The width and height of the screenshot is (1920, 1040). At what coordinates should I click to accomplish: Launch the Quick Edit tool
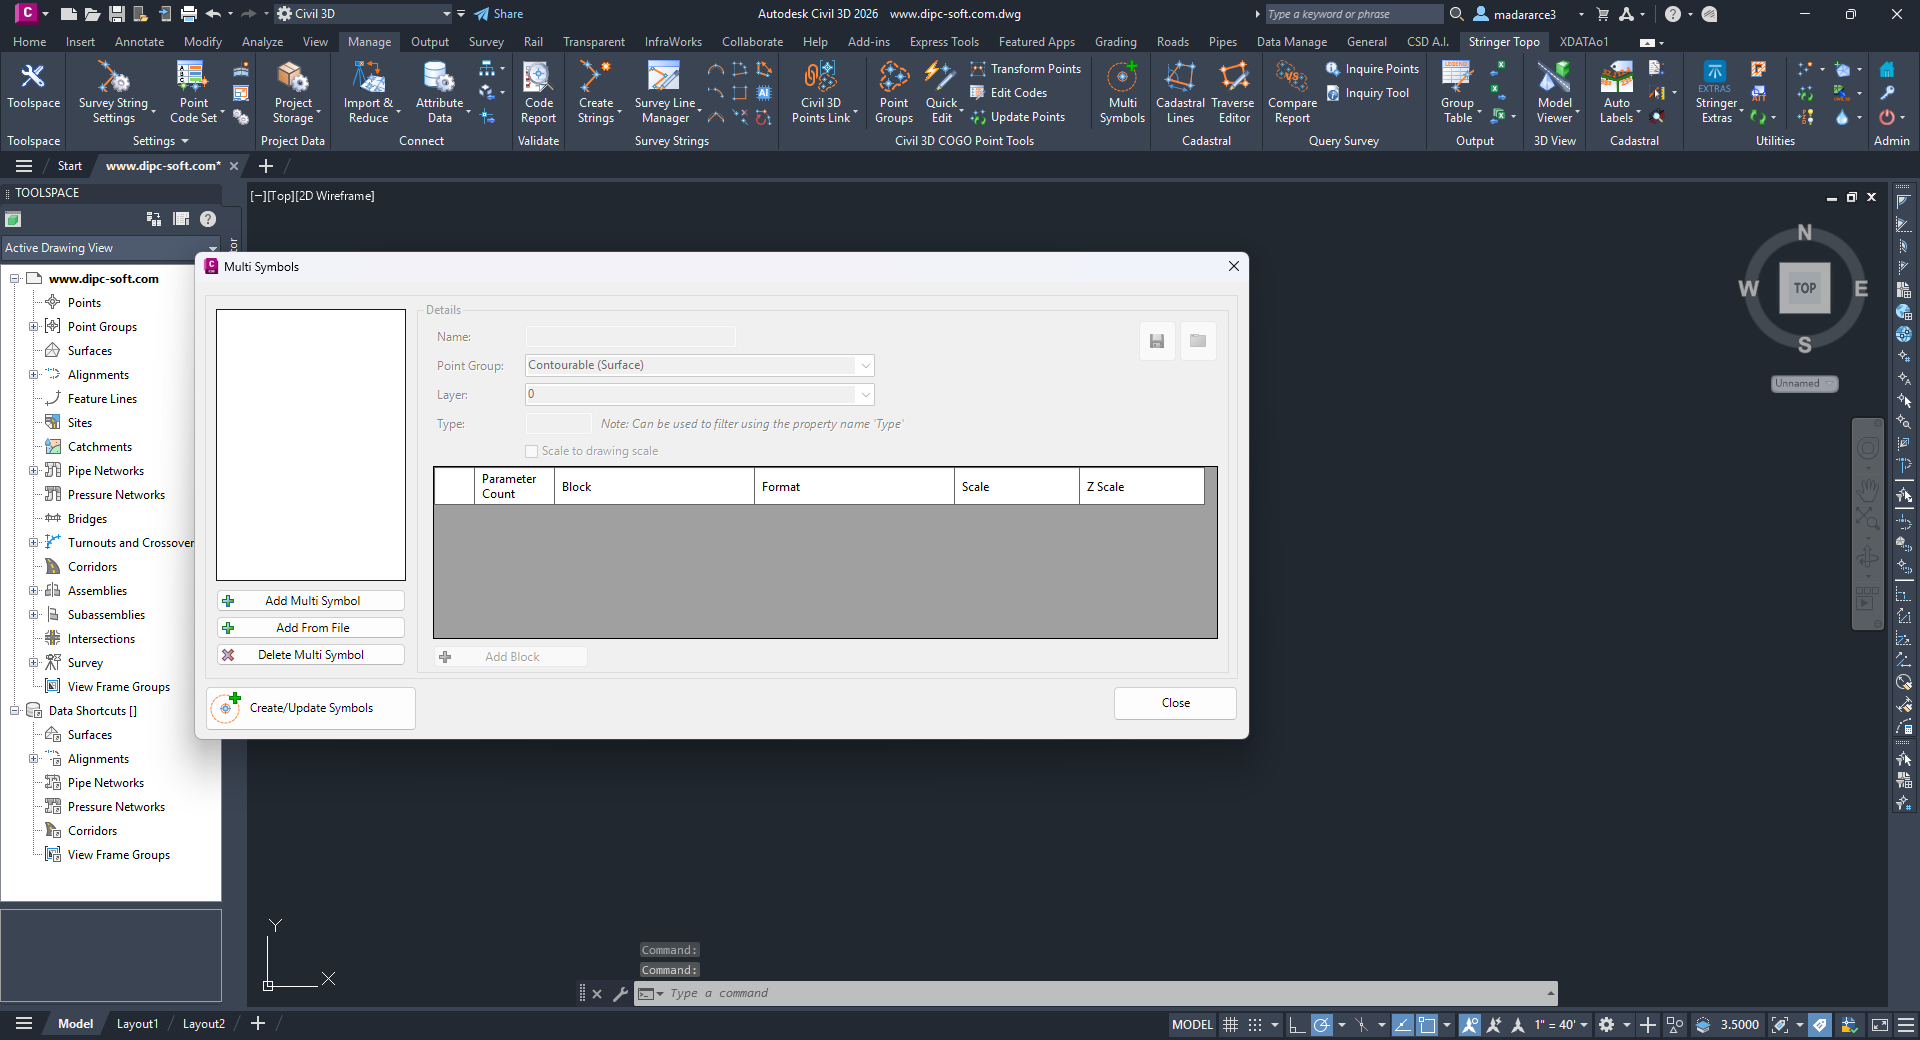click(941, 92)
